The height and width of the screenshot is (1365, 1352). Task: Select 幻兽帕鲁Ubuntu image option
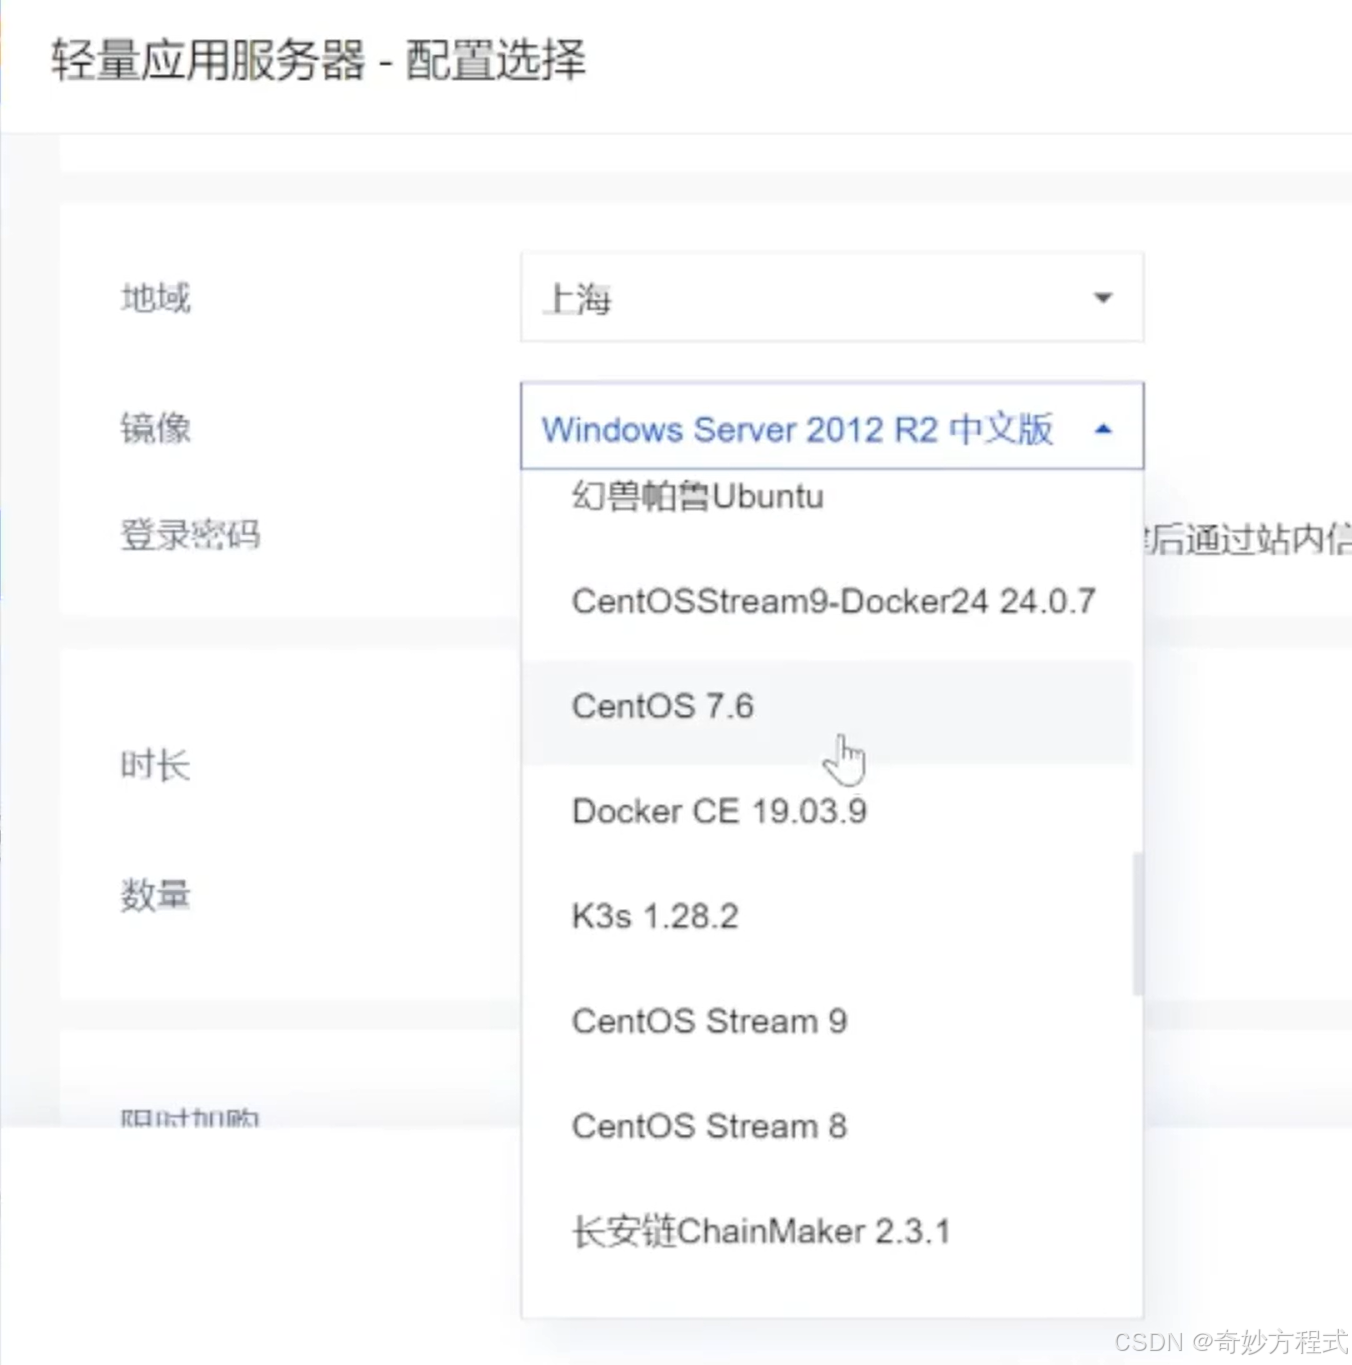click(827, 496)
